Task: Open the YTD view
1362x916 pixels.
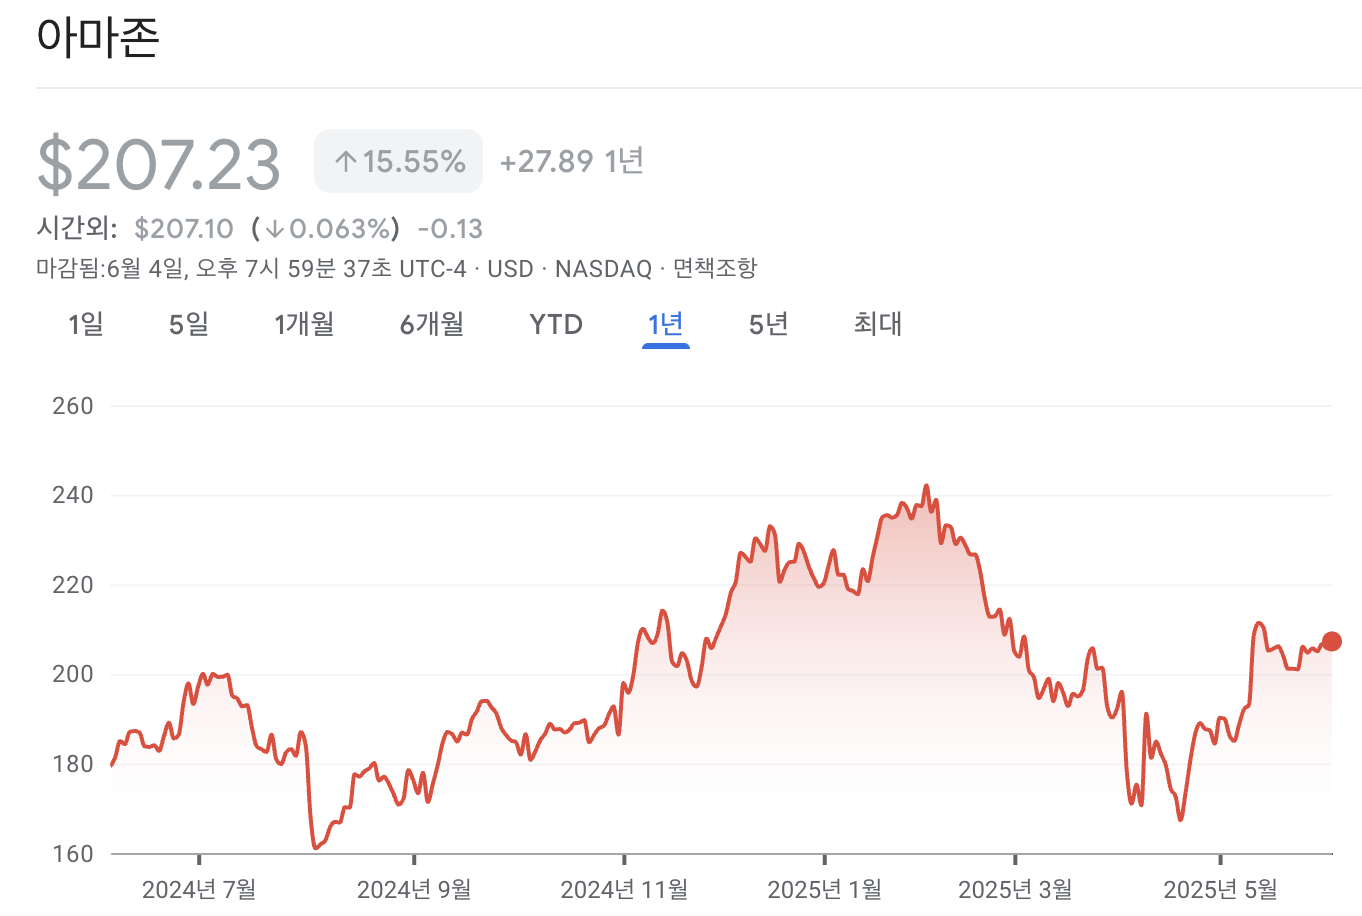Action: pos(556,324)
